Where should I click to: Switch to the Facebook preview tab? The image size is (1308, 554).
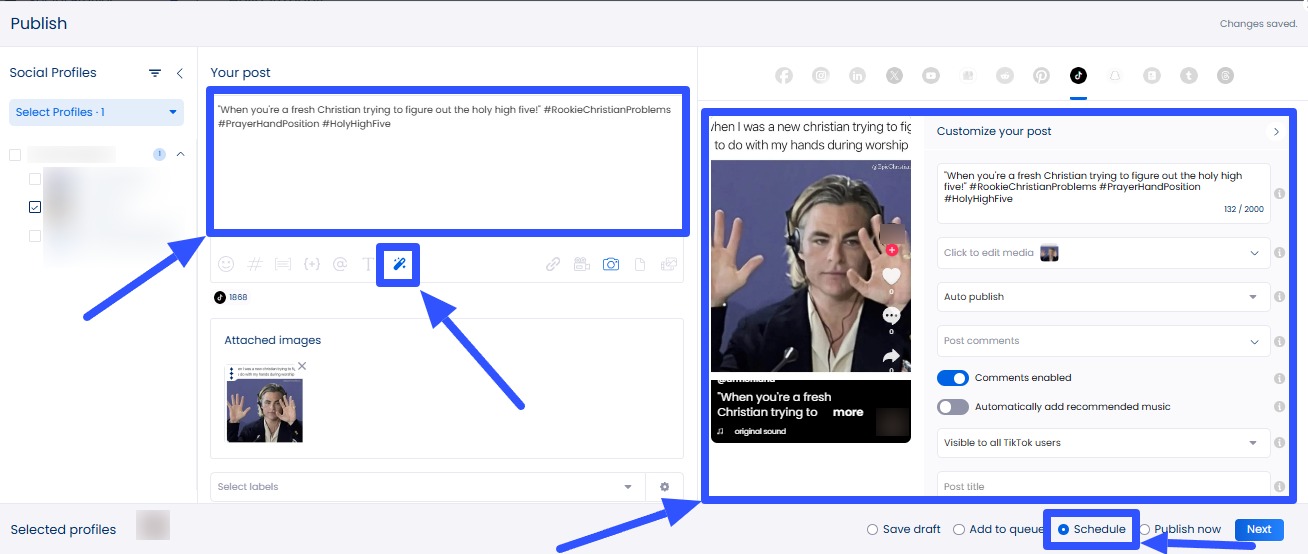coord(784,75)
